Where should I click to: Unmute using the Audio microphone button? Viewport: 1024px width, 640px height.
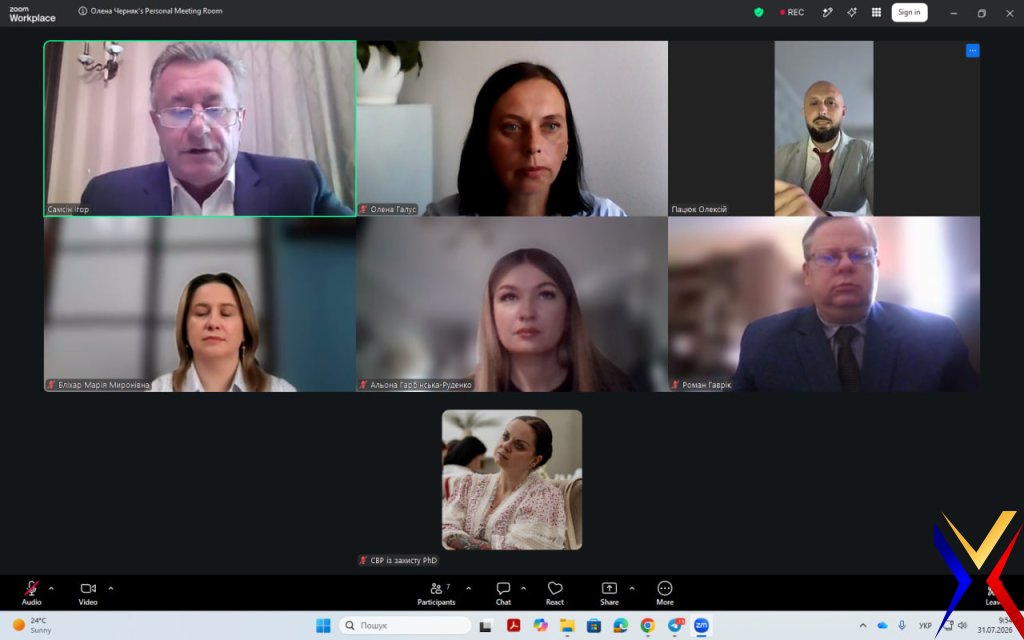click(x=31, y=593)
